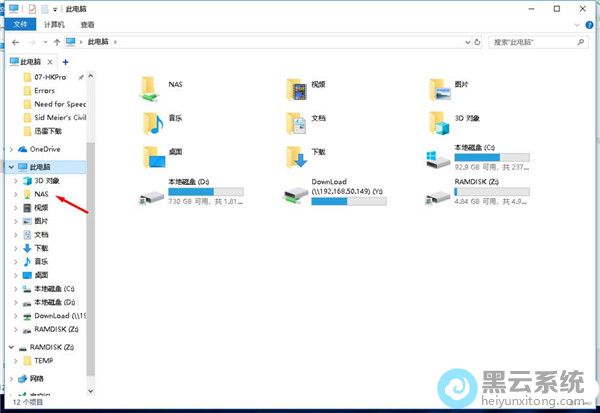Open Sid Meier's Civil quick access folder

(55, 118)
